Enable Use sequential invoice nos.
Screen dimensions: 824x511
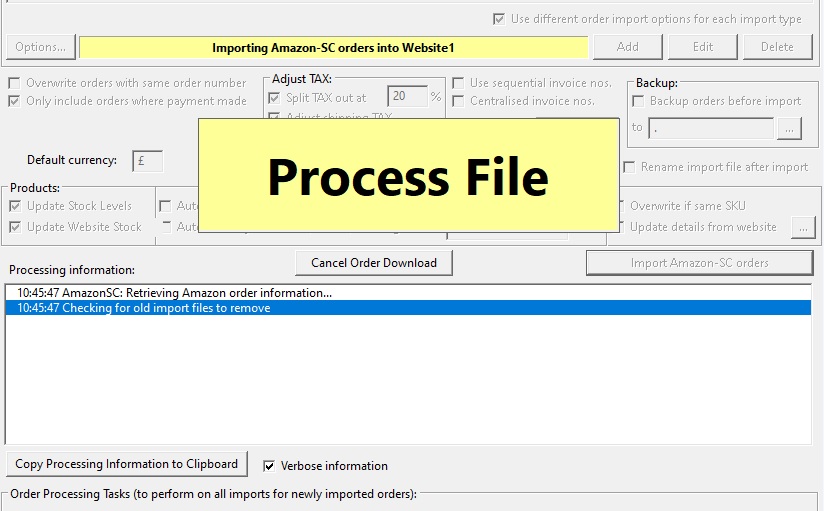pyautogui.click(x=458, y=83)
